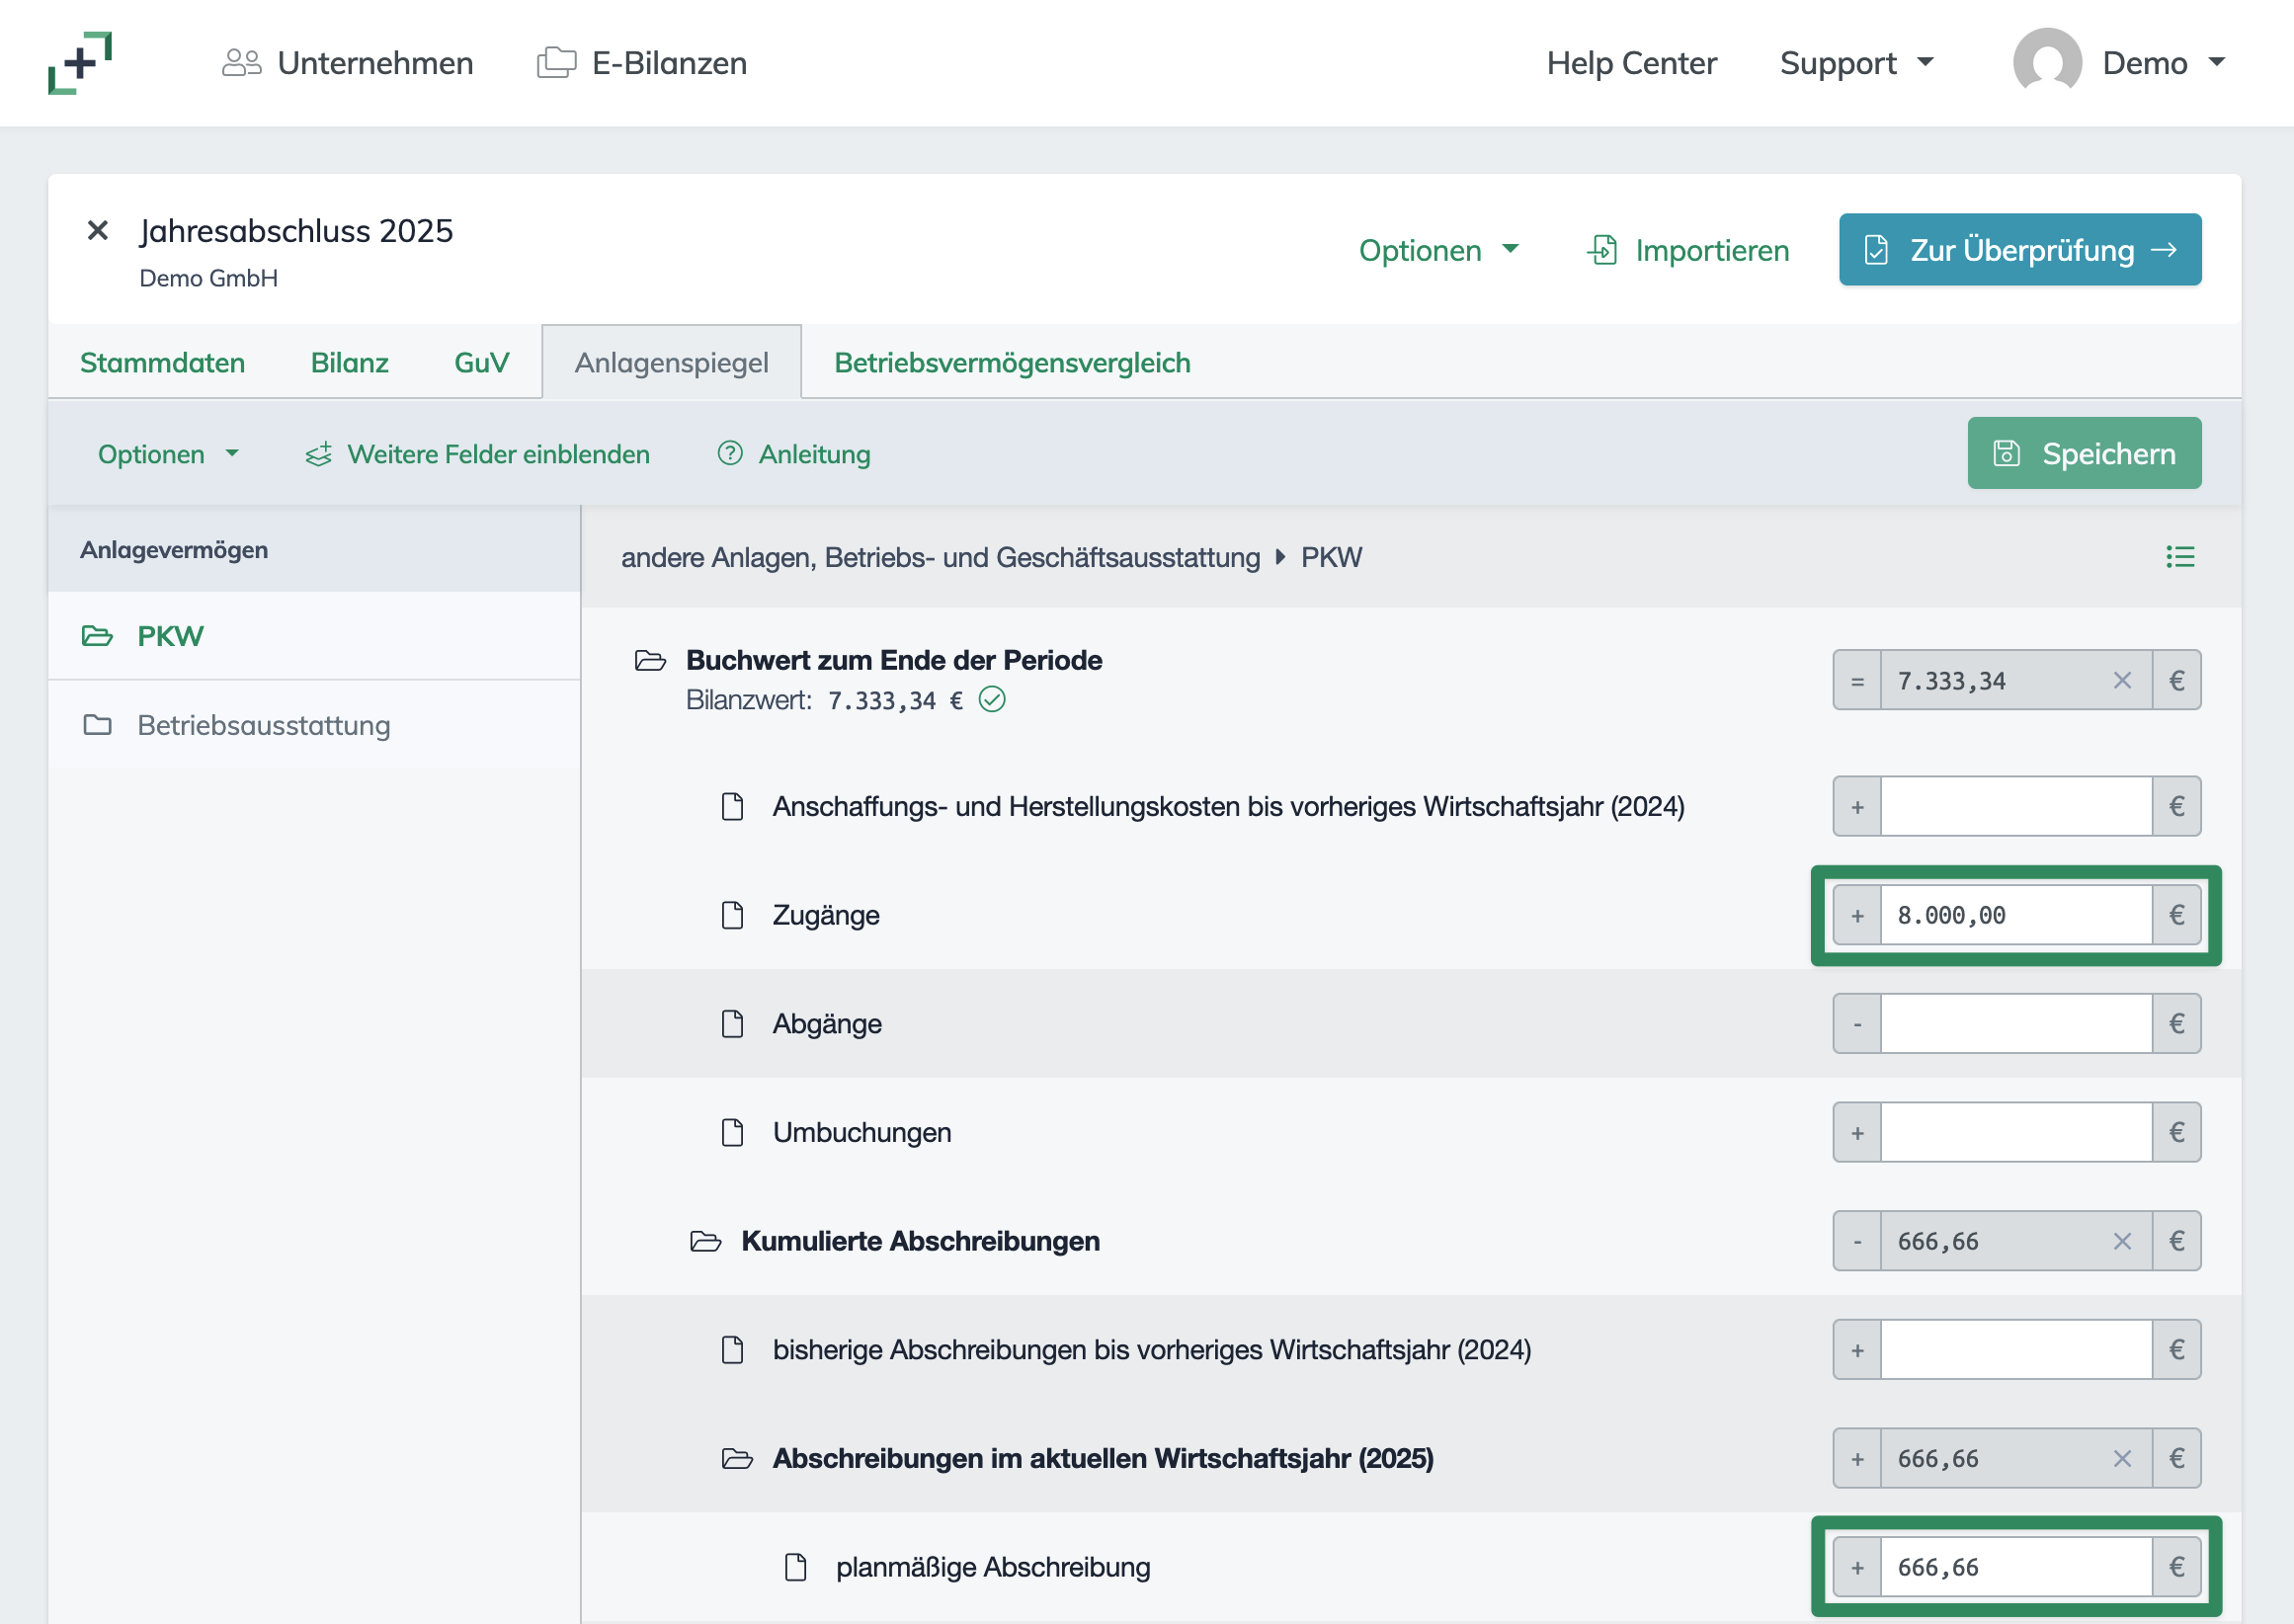Click the equals sign beside the Buchwert field

[1857, 681]
